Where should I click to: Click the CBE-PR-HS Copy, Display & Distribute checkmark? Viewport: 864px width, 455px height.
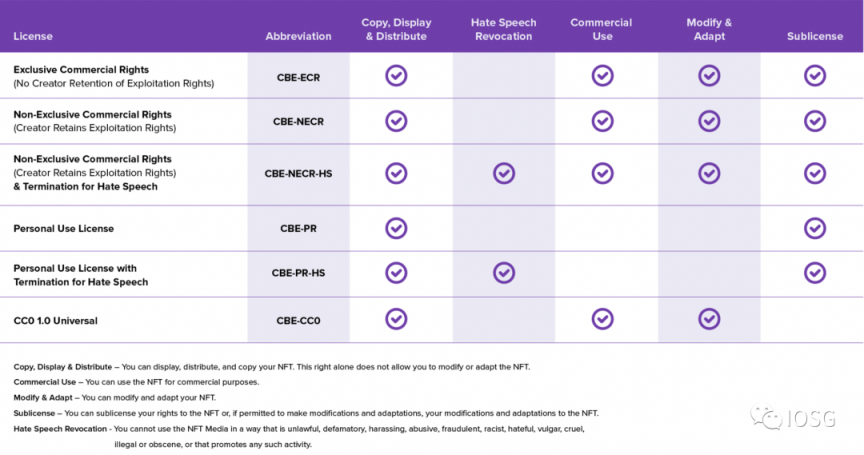coord(396,273)
